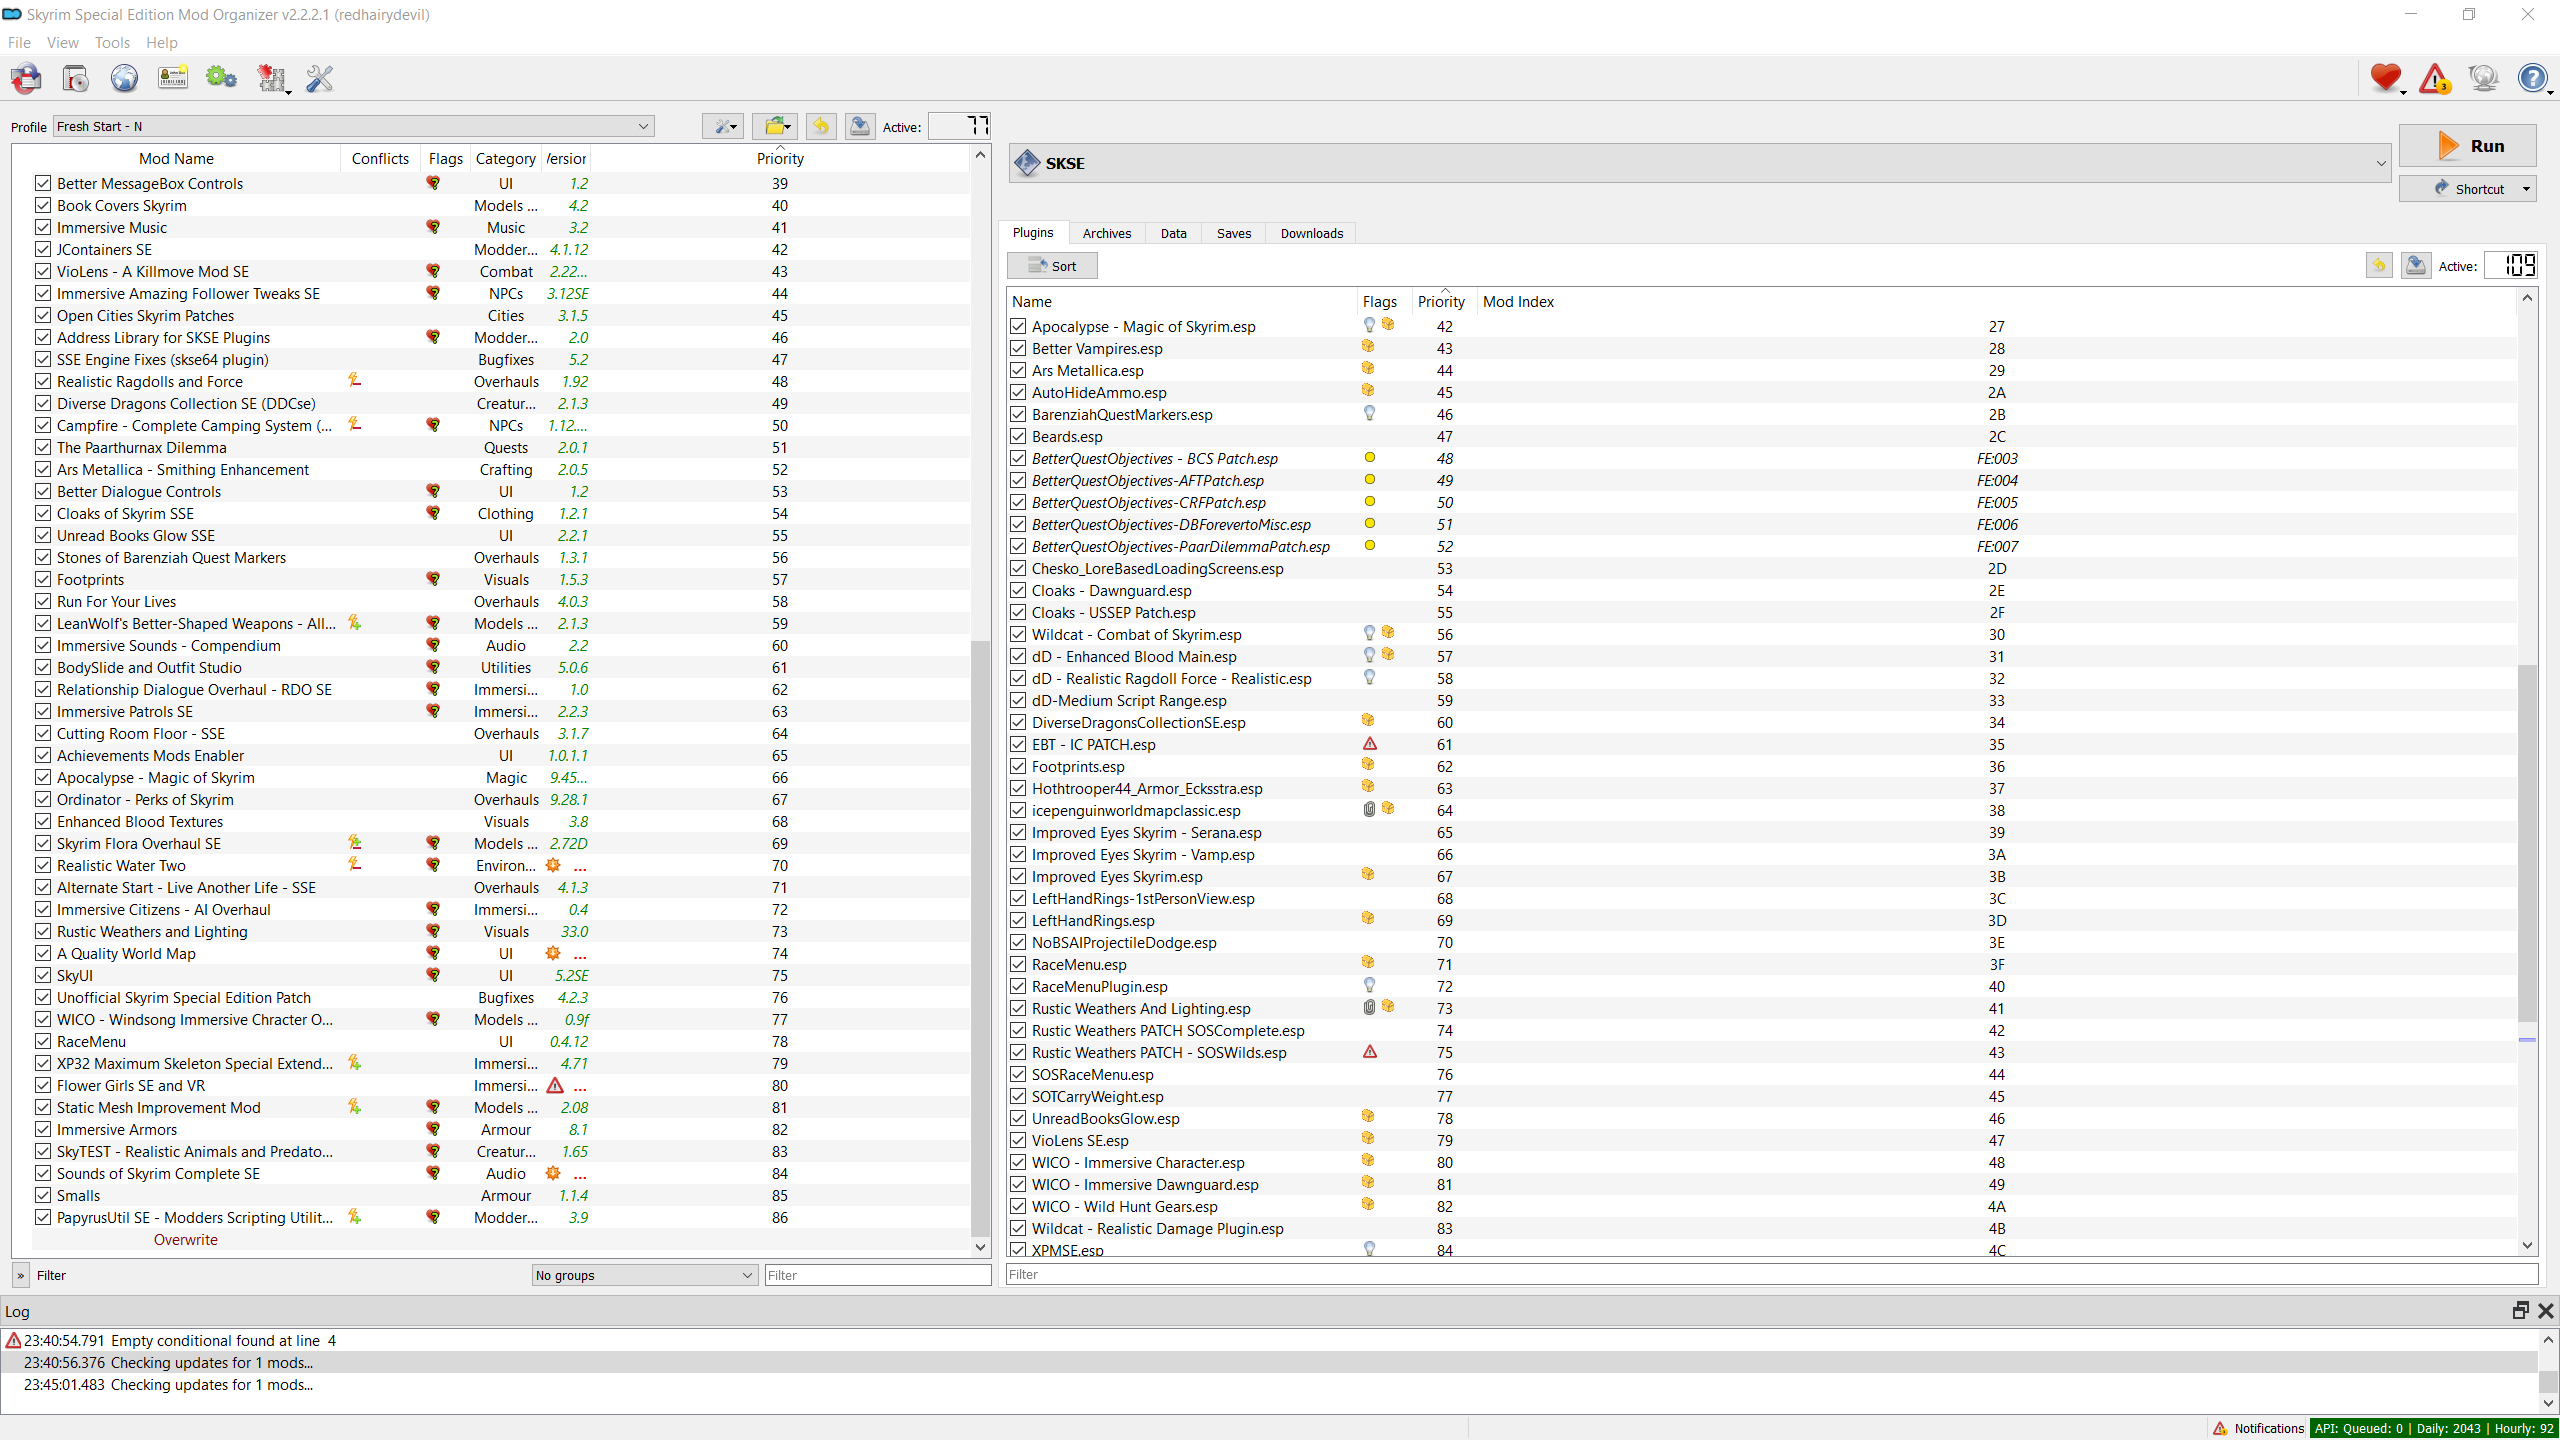
Task: Click the Help question mark icon
Action: 2532,78
